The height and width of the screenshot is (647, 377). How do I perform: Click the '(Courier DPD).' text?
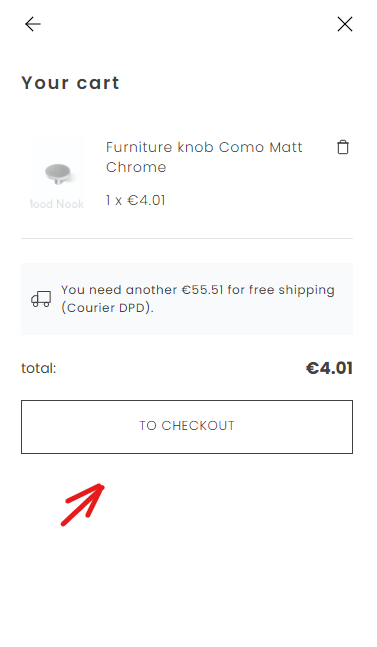point(107,308)
